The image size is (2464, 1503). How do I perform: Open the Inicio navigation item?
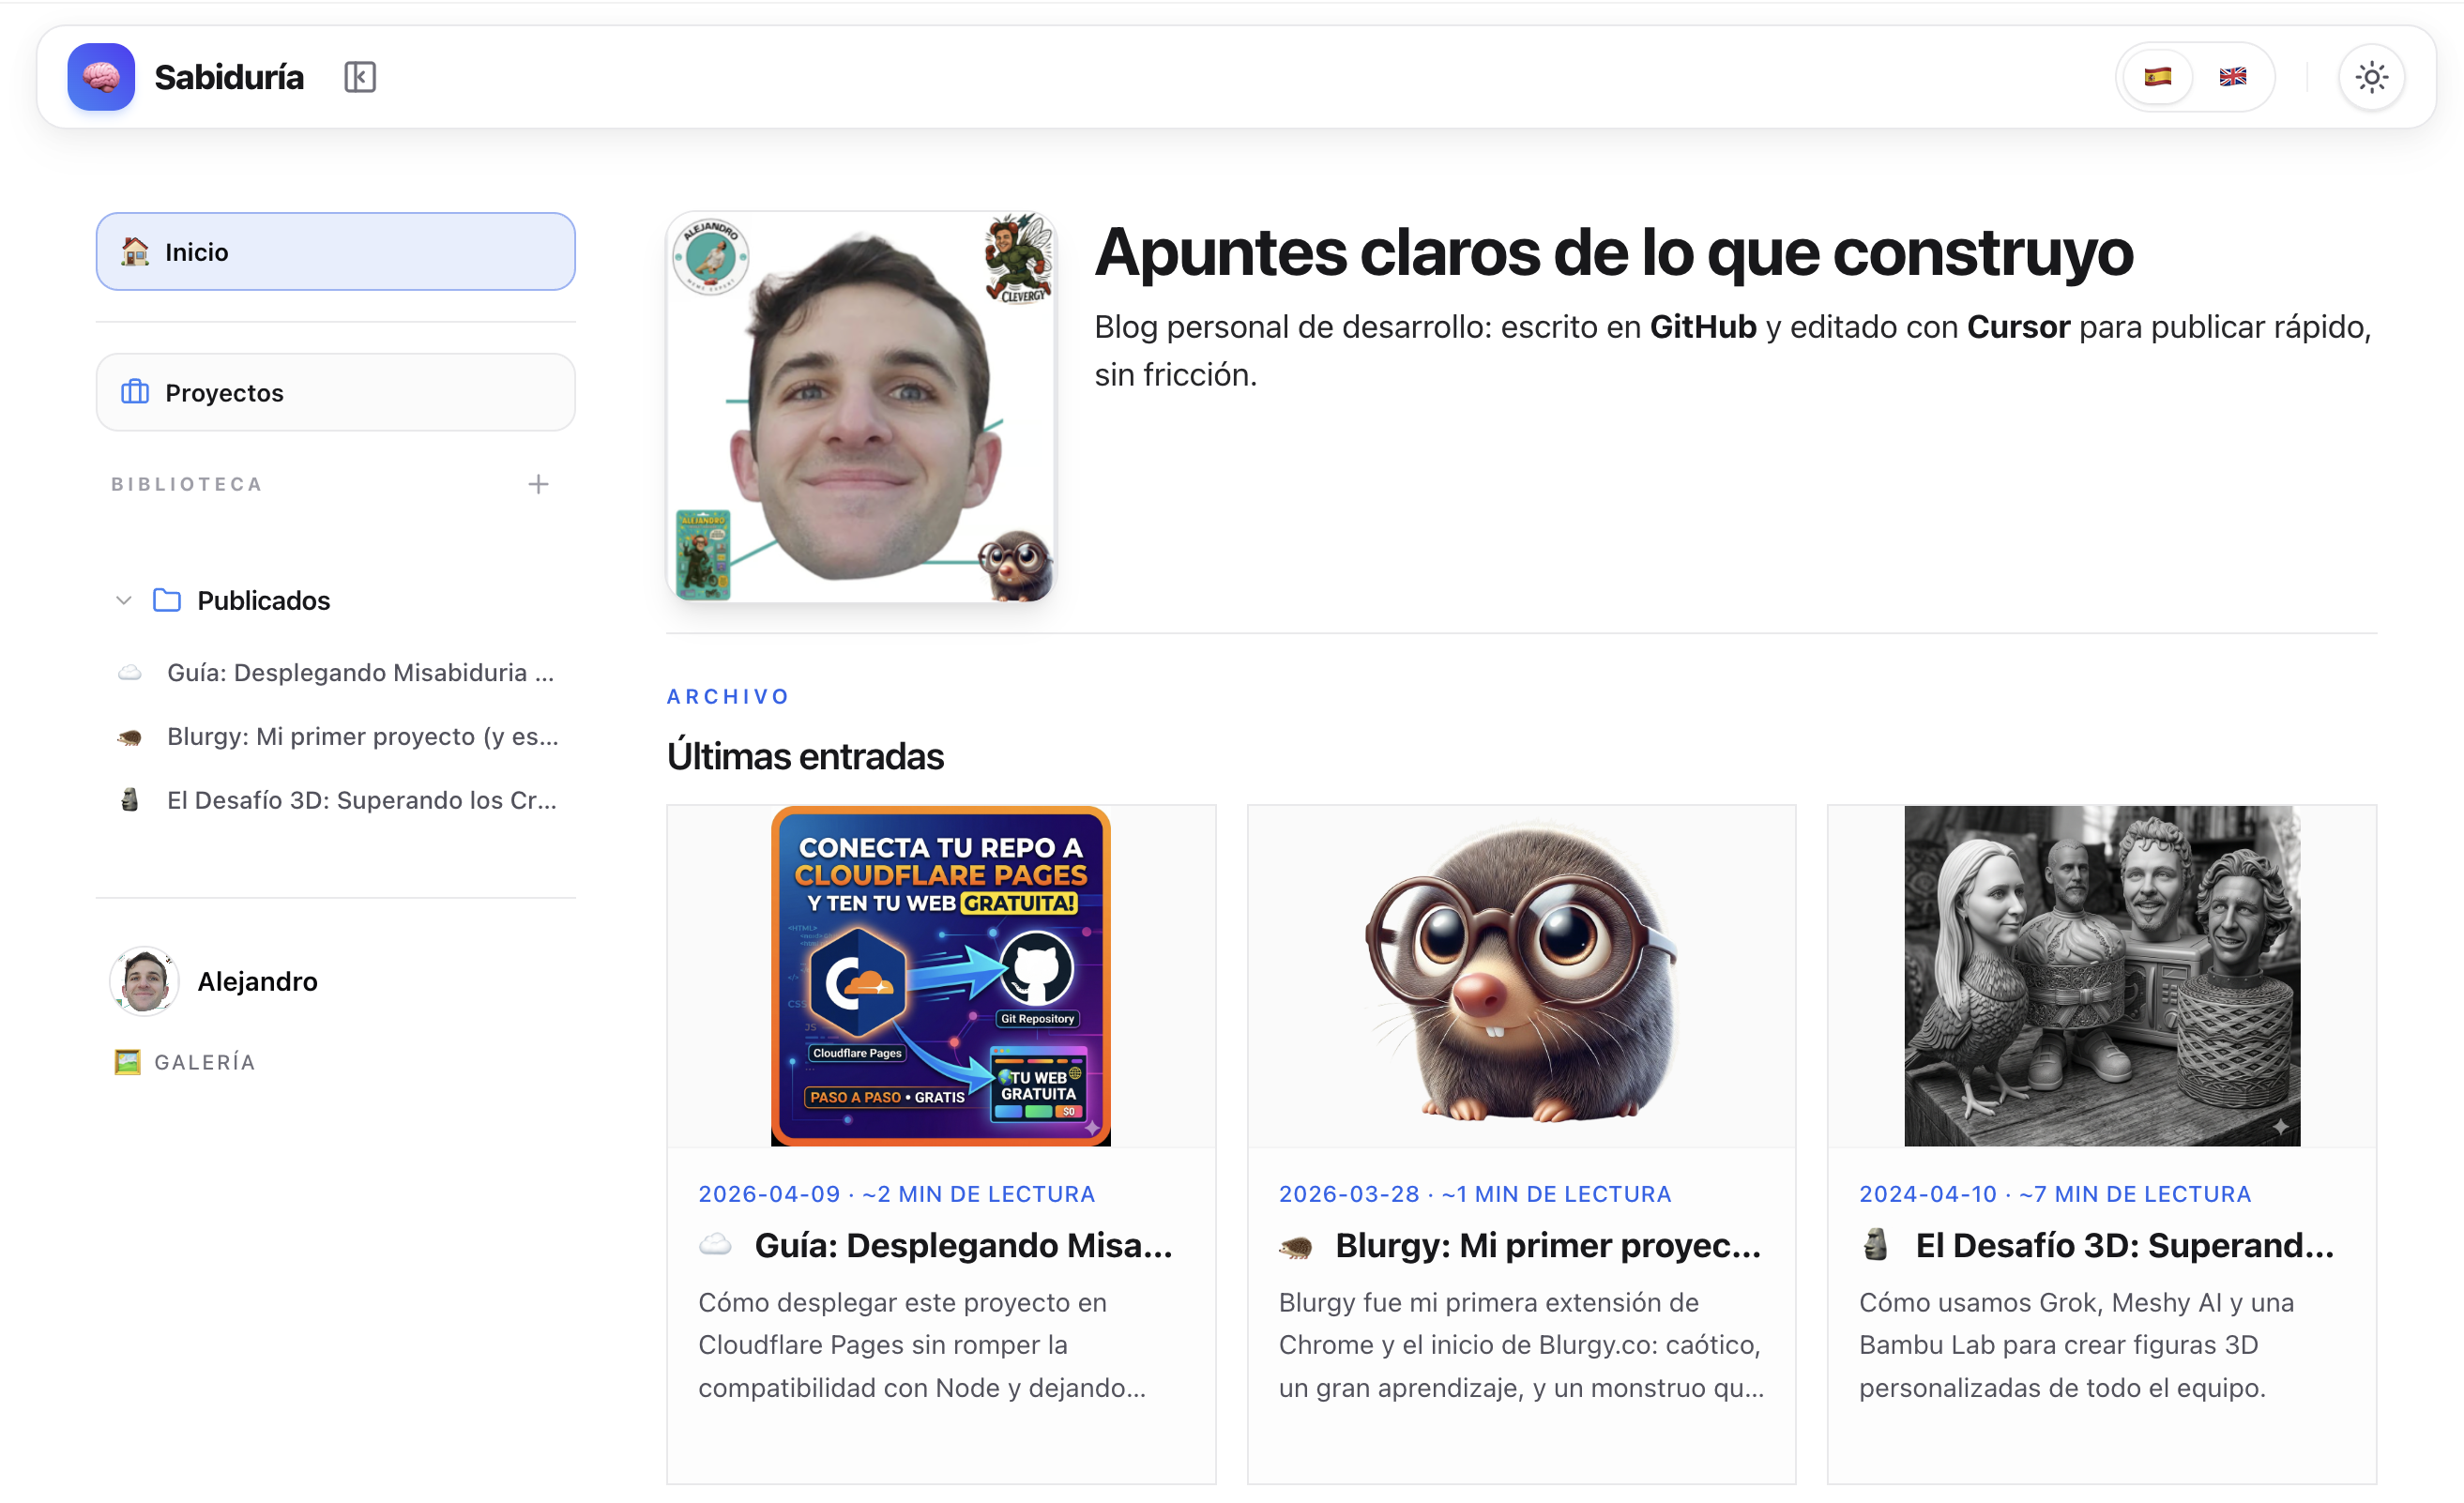335,252
